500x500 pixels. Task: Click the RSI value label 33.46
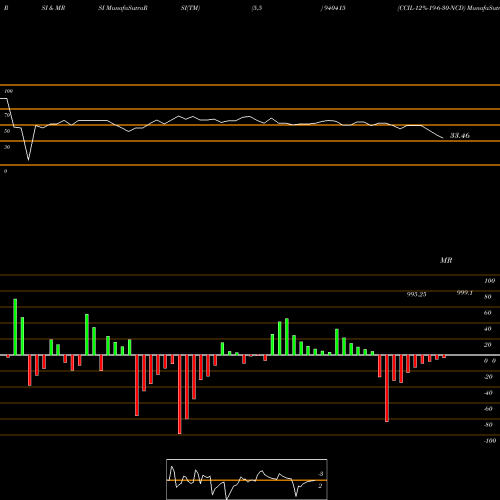pyautogui.click(x=460, y=135)
